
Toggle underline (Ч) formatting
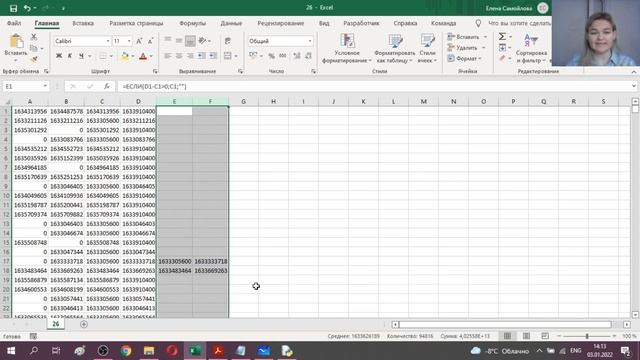tap(81, 56)
